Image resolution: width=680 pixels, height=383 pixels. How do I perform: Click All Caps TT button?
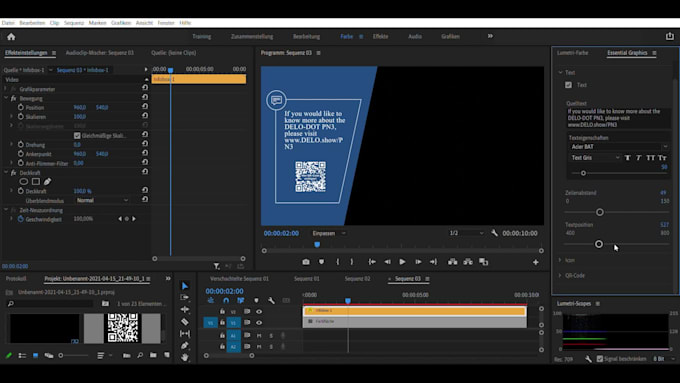click(x=651, y=158)
